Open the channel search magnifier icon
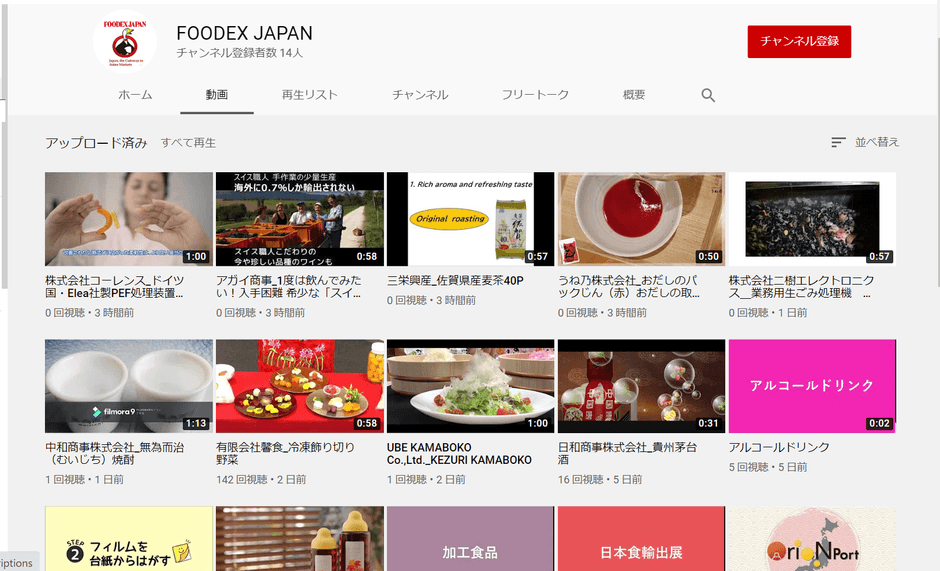 (x=708, y=95)
